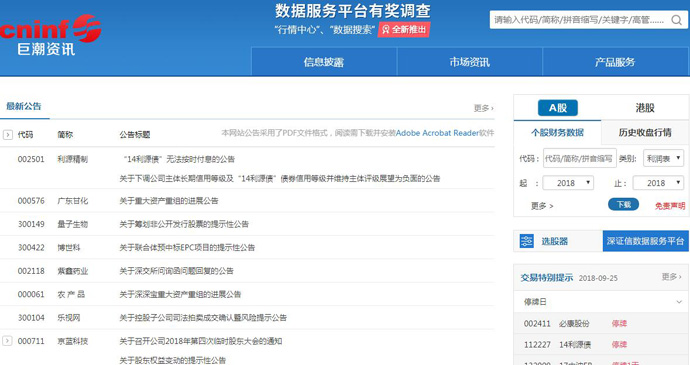The height and width of the screenshot is (365, 690).
Task: Click the 下载 button
Action: click(623, 204)
